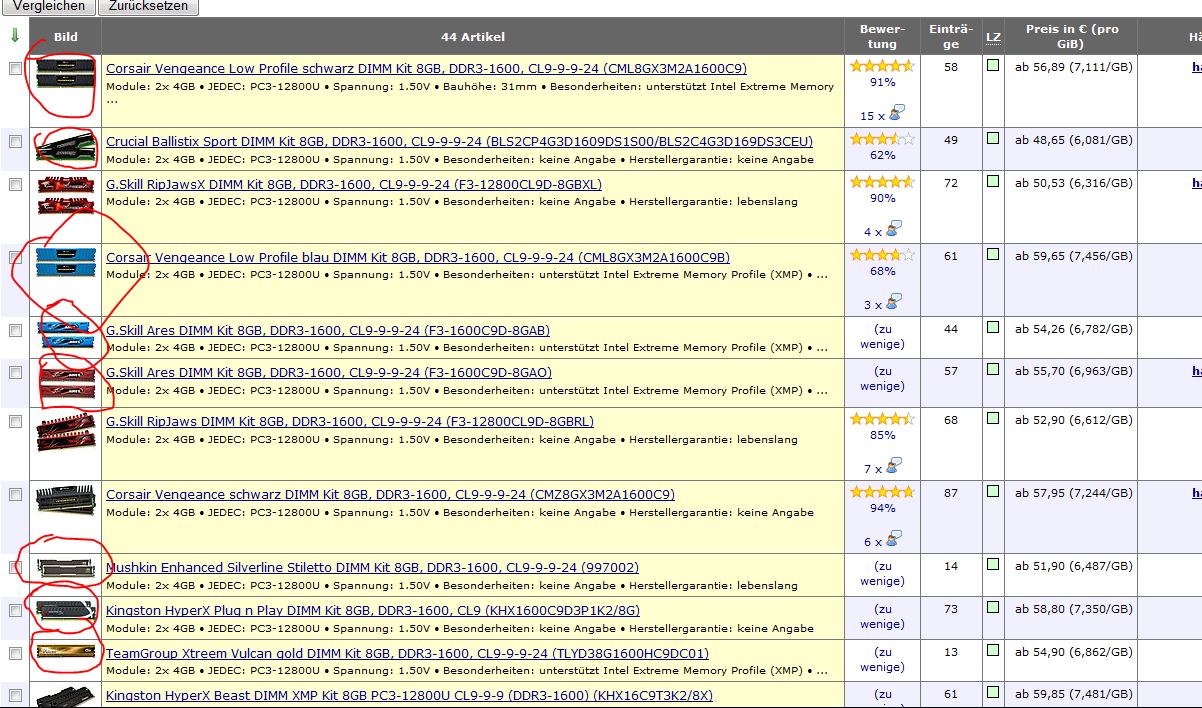Viewport: 1202px width, 708px height.
Task: Click star rating of G.Skill RipJaws F3-12800CL9D-8GBRL
Action: pos(882,420)
